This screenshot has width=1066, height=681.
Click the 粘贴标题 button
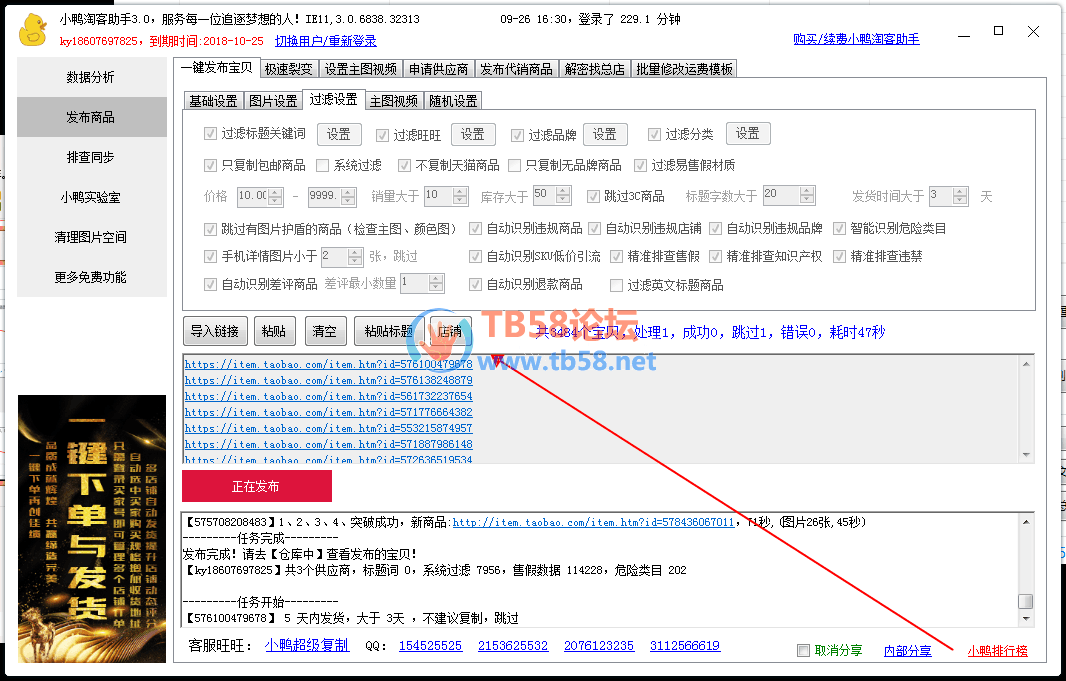[389, 331]
